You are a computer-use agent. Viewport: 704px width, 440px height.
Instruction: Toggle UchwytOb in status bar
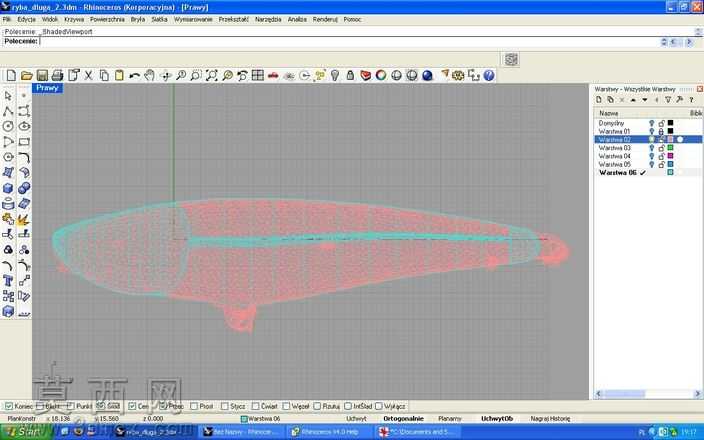(x=497, y=418)
